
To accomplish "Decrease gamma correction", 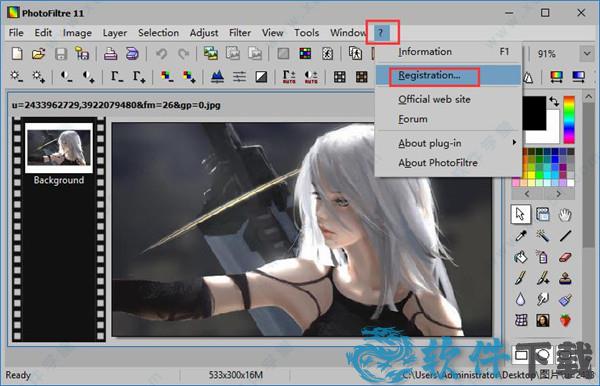I will (x=117, y=77).
